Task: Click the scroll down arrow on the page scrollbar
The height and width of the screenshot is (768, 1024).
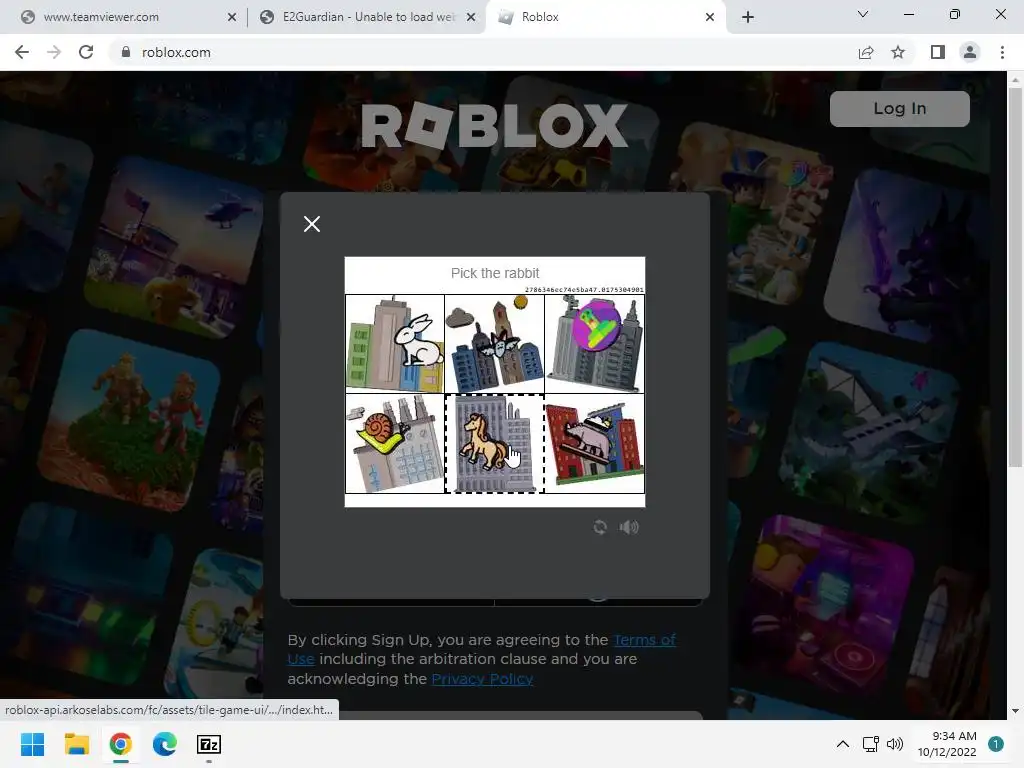Action: point(1015,711)
